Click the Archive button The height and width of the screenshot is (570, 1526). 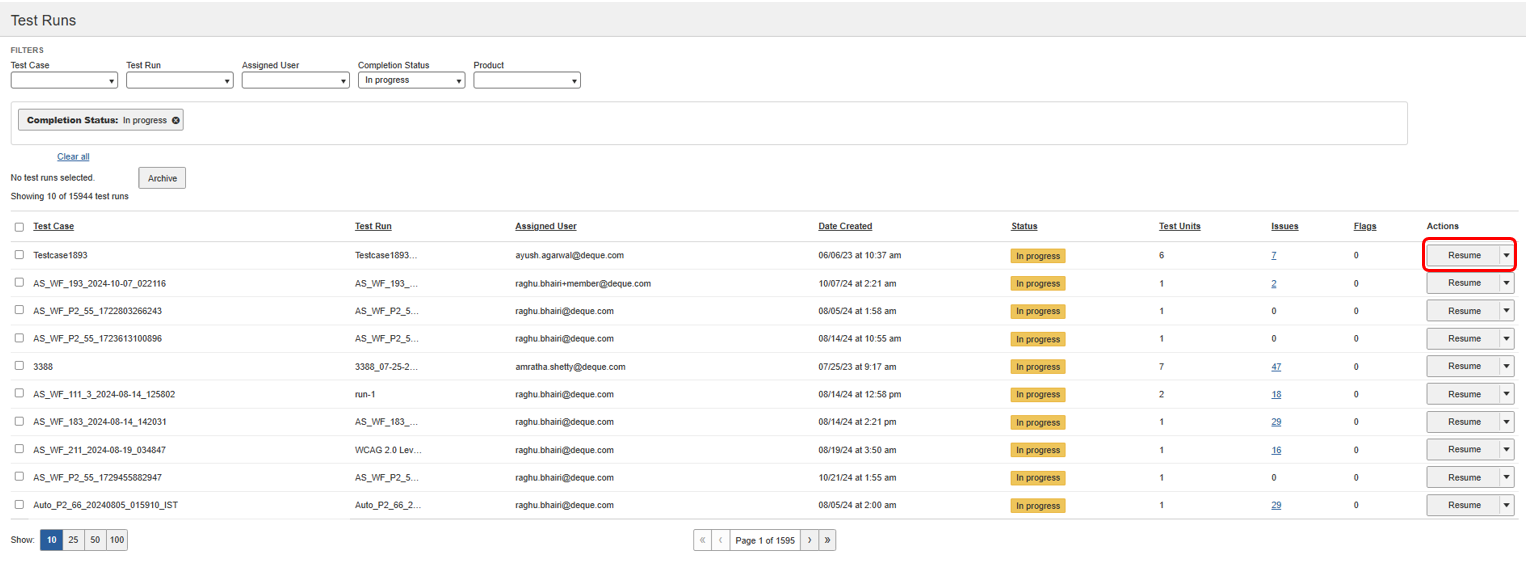(x=162, y=179)
